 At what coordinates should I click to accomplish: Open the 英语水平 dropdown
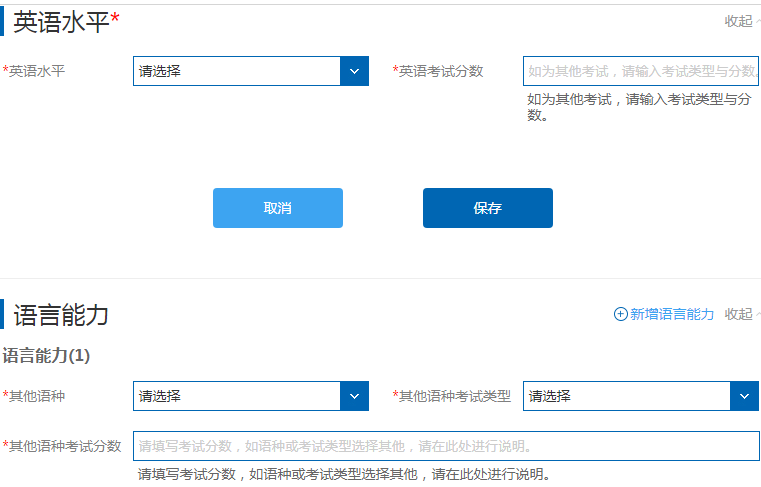pos(250,71)
